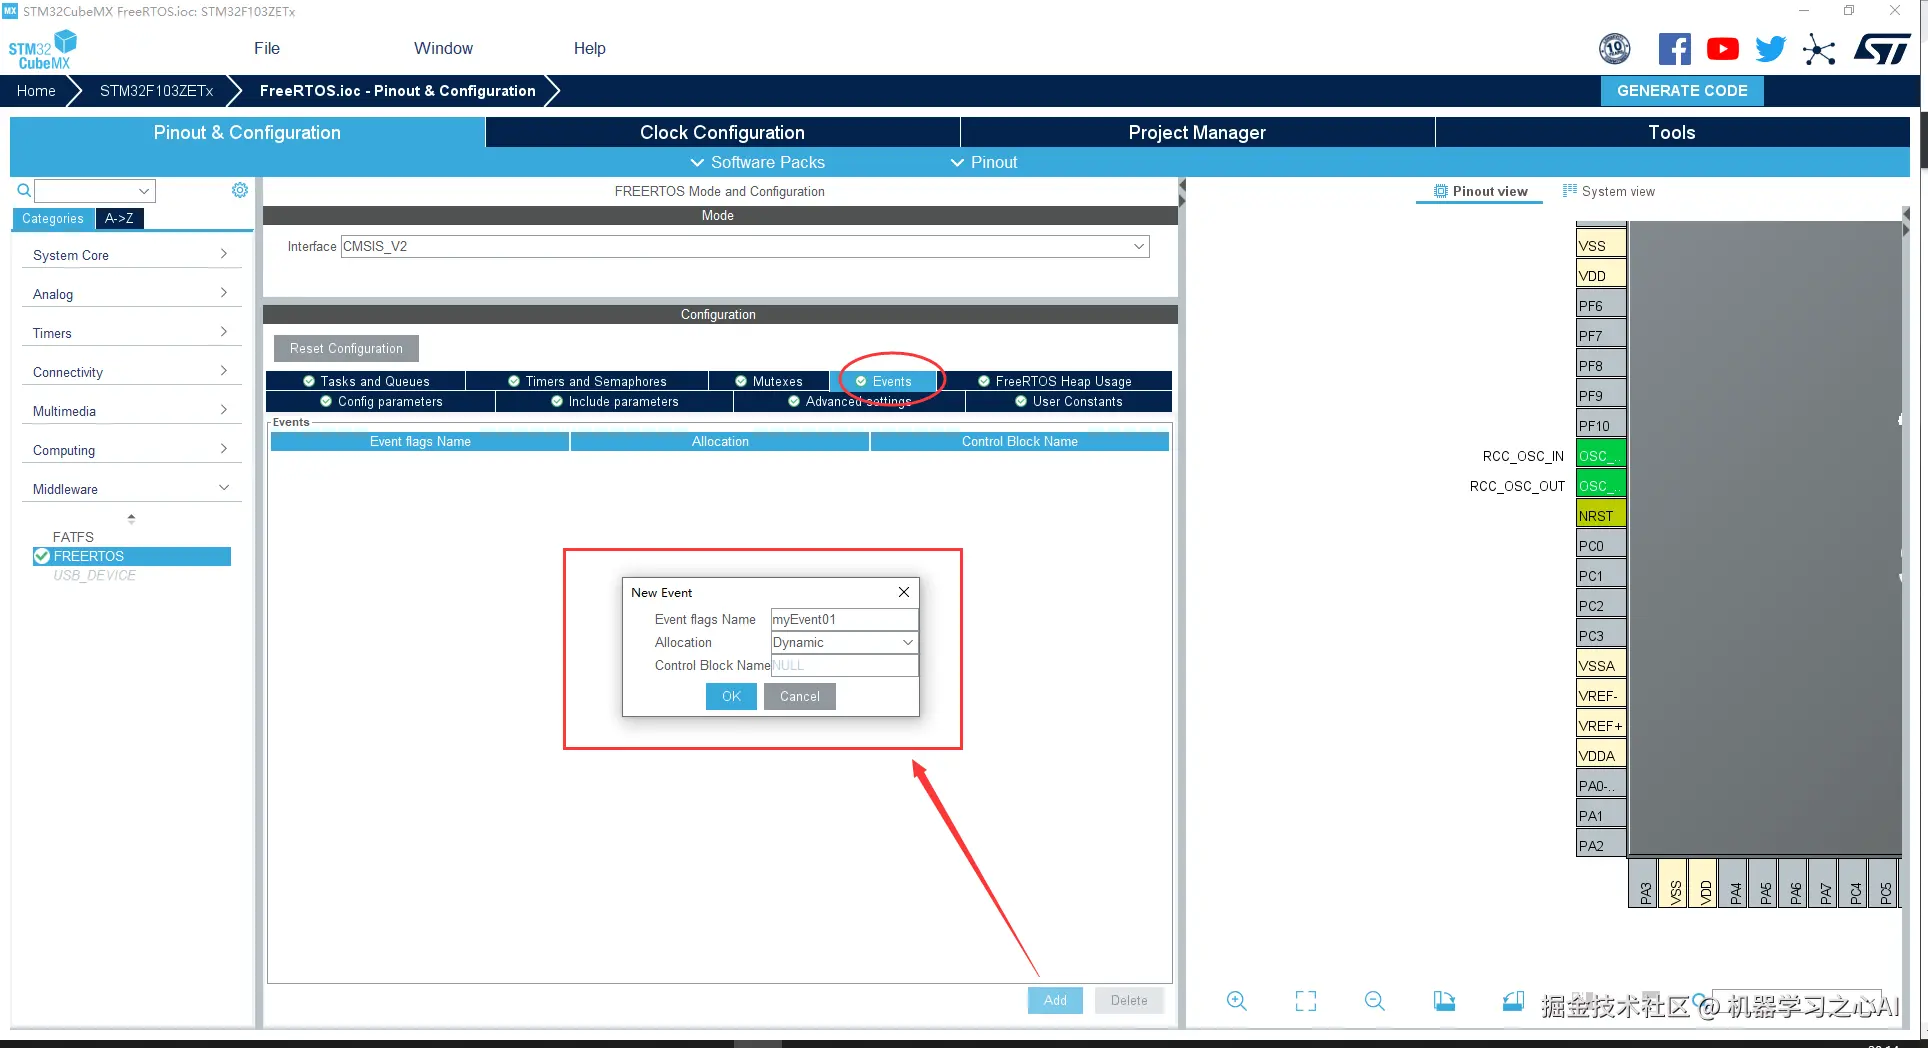Screen dimensions: 1928x1048
Task: Zoom in on the pinout view
Action: 1237,1001
